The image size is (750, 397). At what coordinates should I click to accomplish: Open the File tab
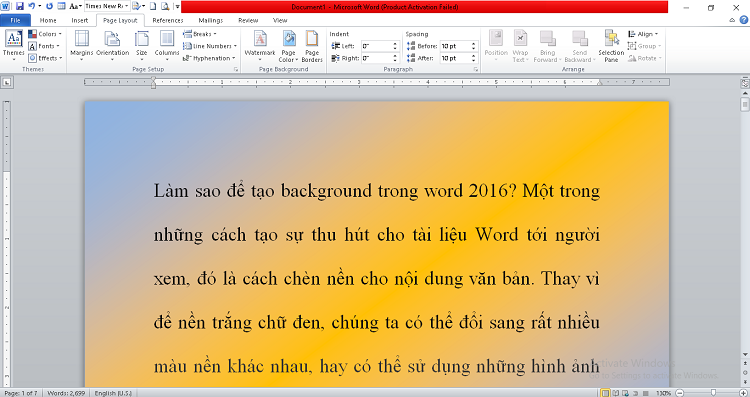click(15, 20)
